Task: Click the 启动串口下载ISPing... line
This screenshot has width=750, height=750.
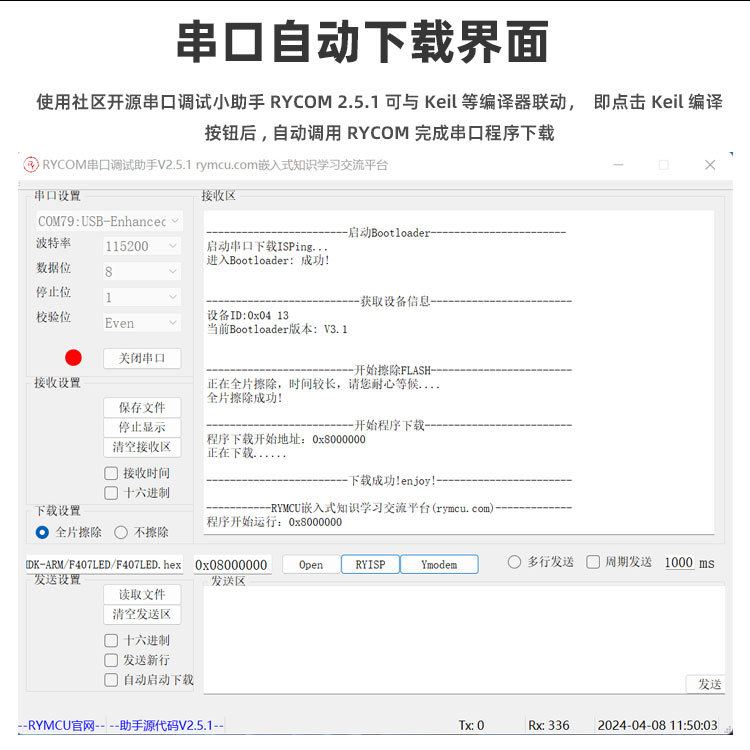Action: tap(267, 247)
